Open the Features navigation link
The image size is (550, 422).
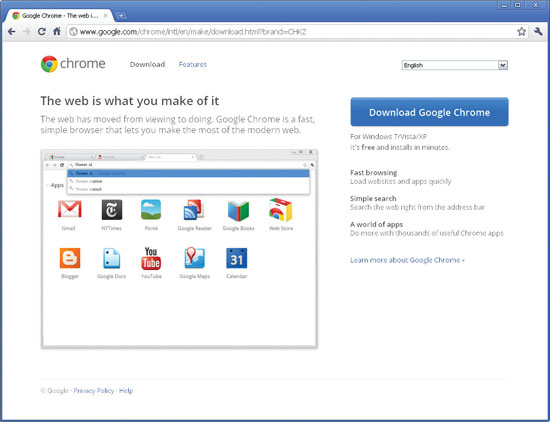(x=193, y=65)
